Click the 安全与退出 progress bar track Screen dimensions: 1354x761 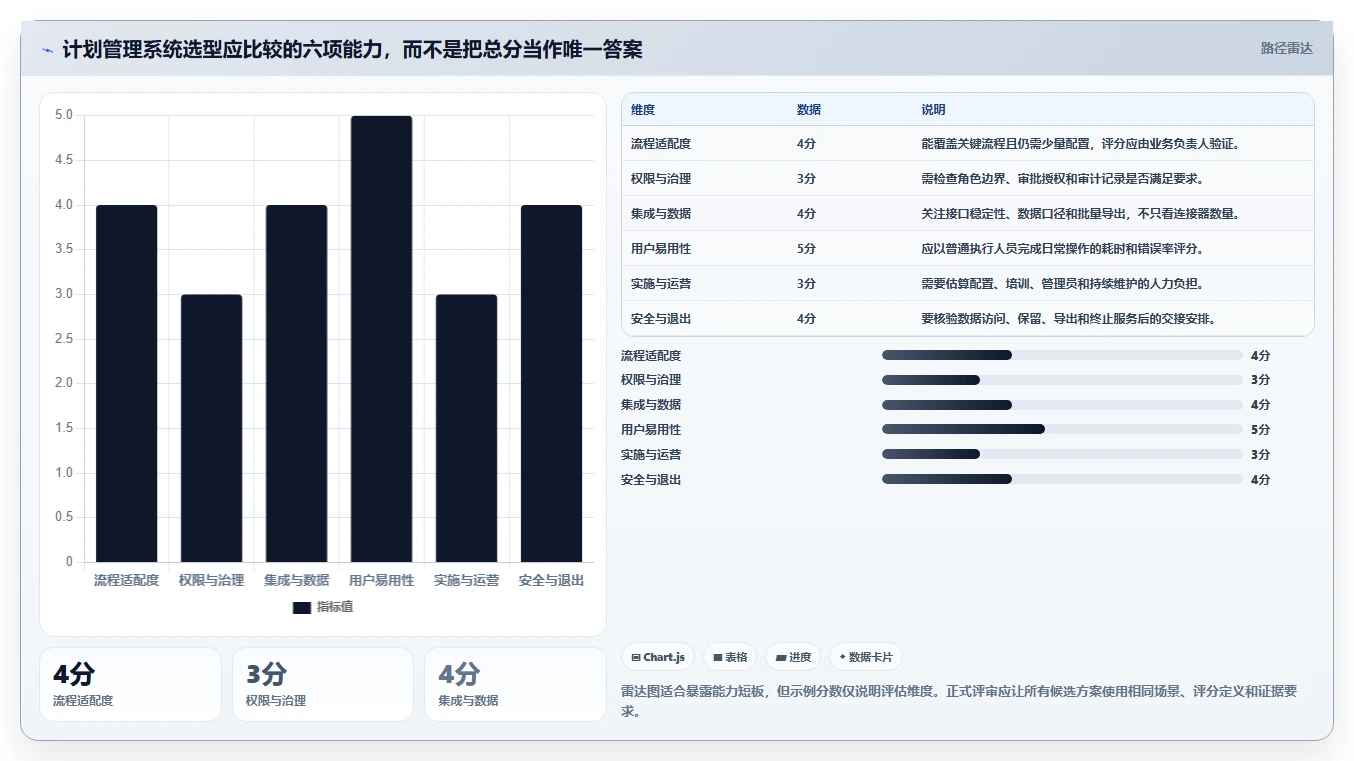coord(1062,479)
